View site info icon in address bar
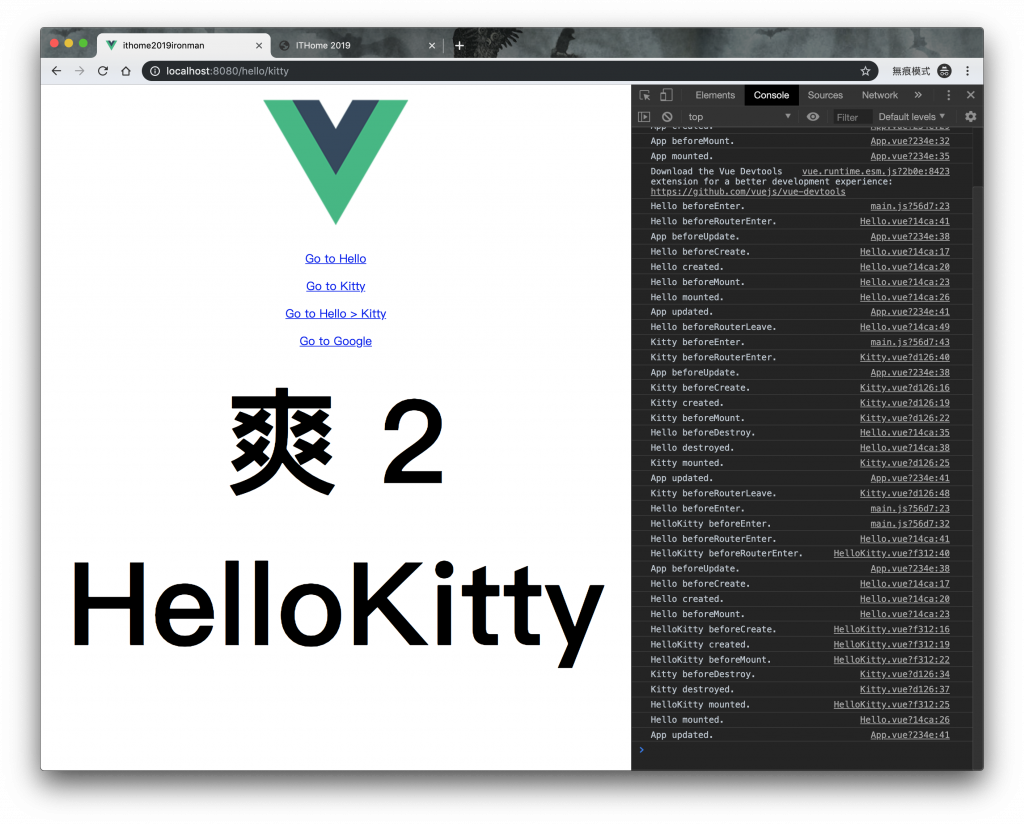The height and width of the screenshot is (824, 1024). coord(155,71)
